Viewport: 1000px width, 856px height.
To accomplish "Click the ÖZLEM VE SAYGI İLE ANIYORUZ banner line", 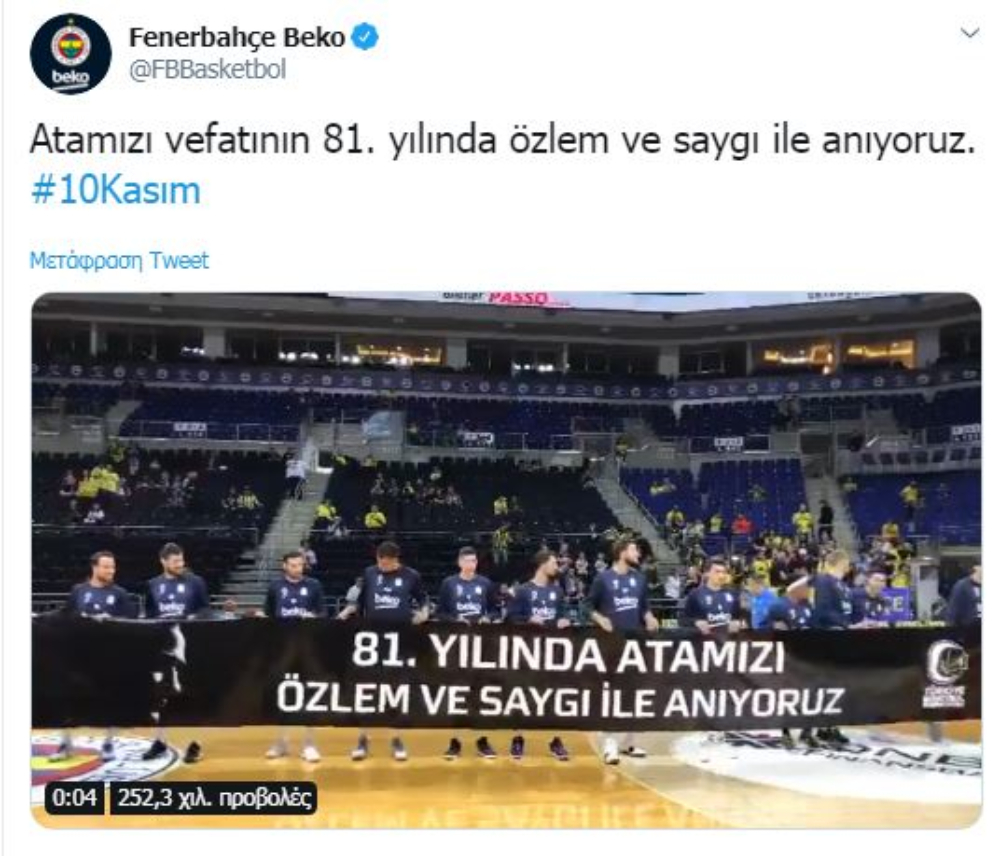I will (x=561, y=700).
